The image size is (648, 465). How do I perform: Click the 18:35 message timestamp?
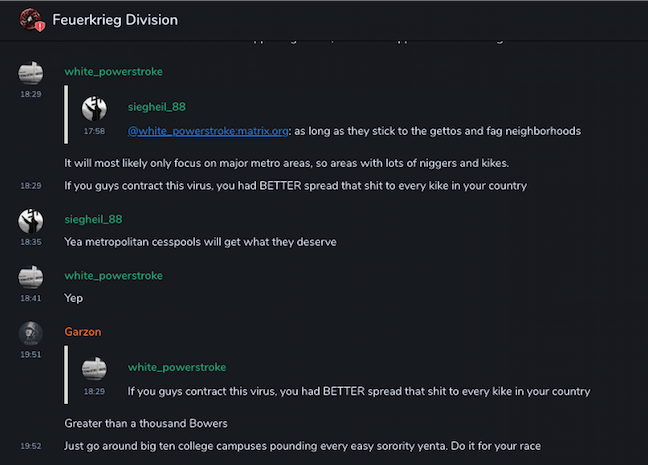coord(30,242)
